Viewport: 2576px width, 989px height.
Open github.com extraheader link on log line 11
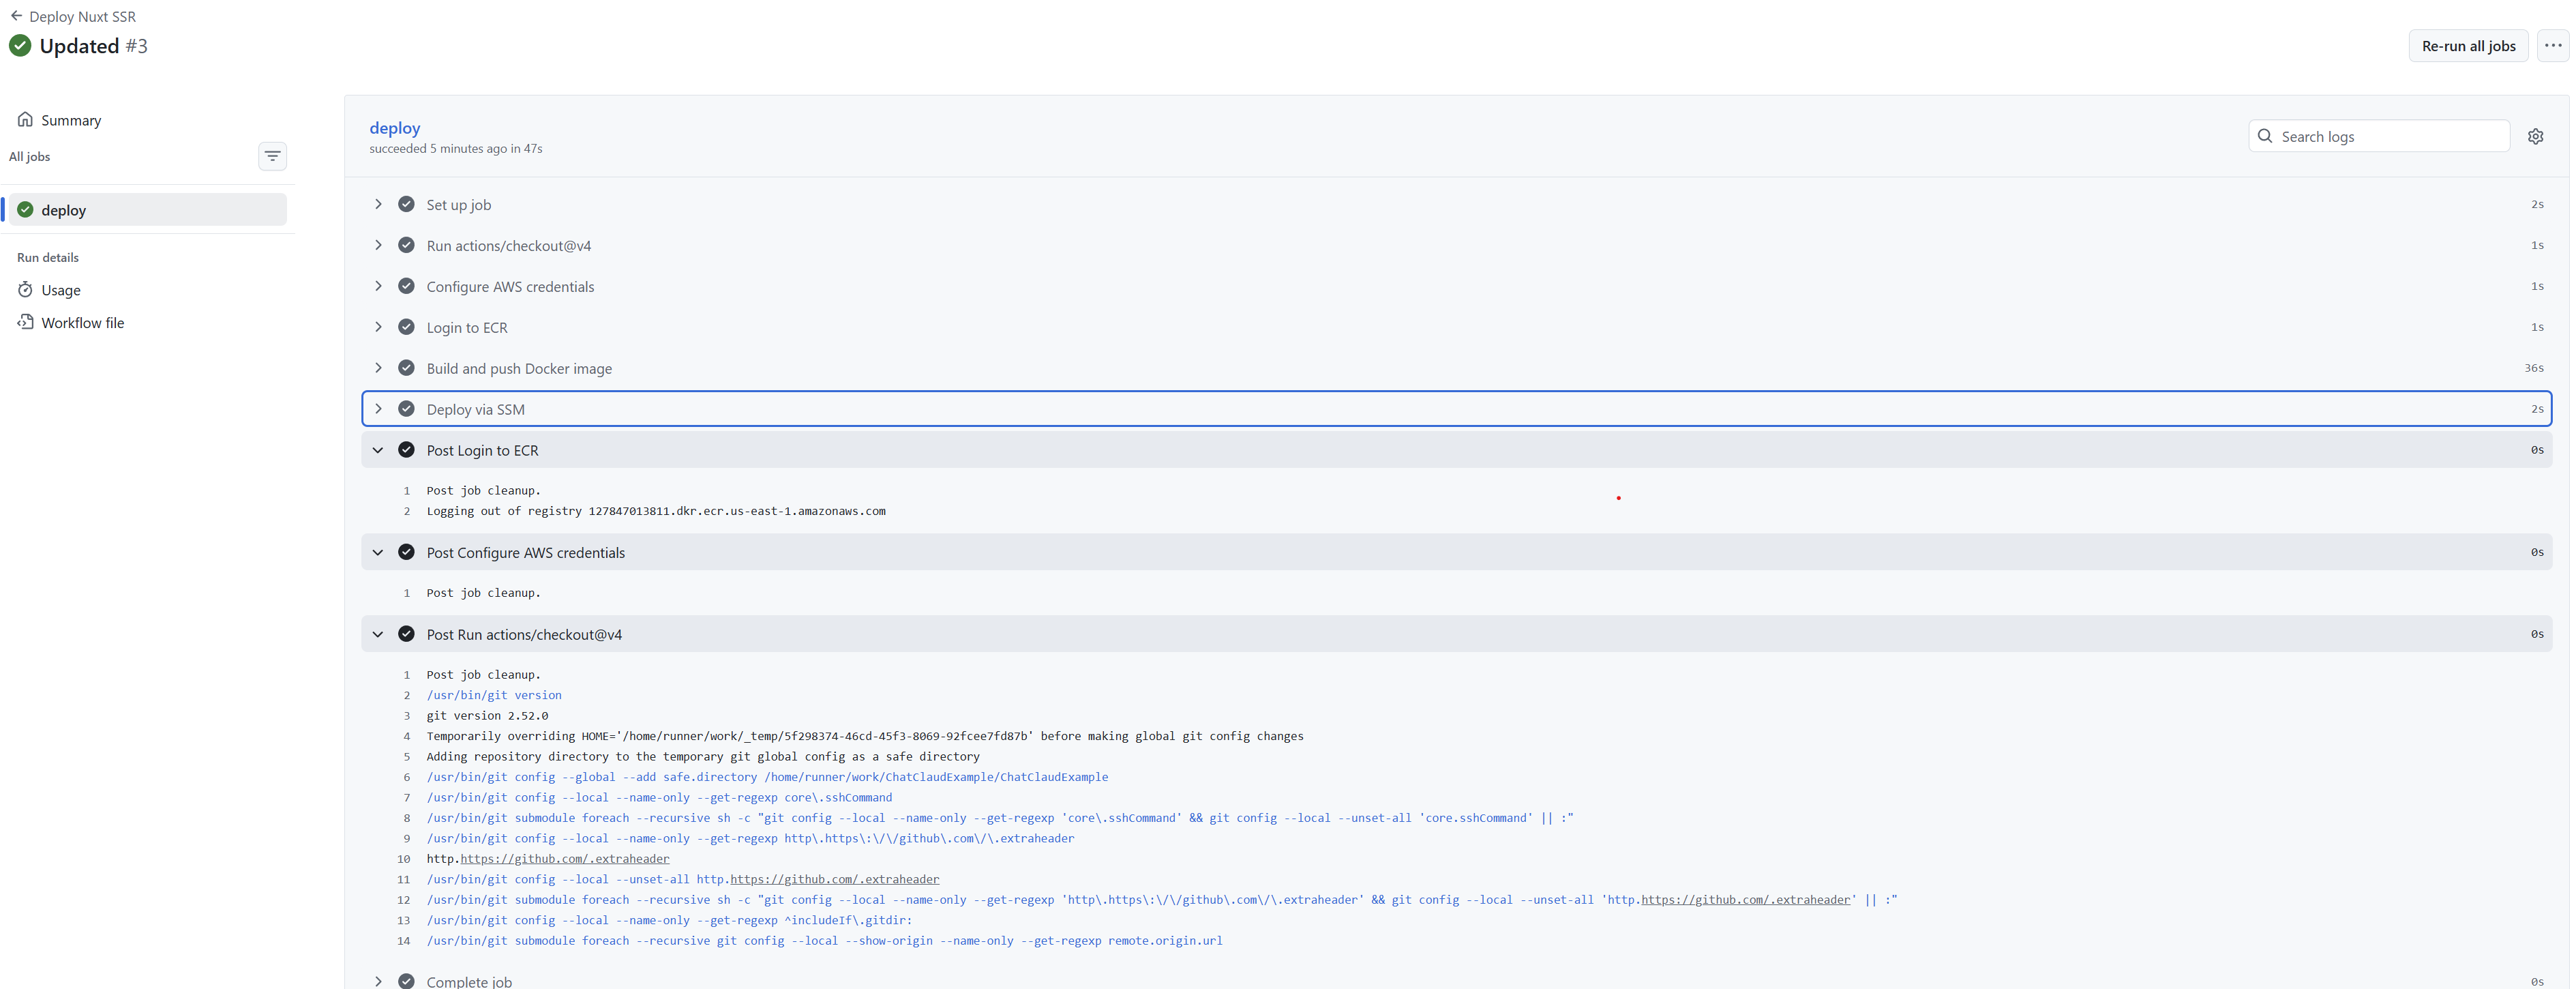(835, 879)
